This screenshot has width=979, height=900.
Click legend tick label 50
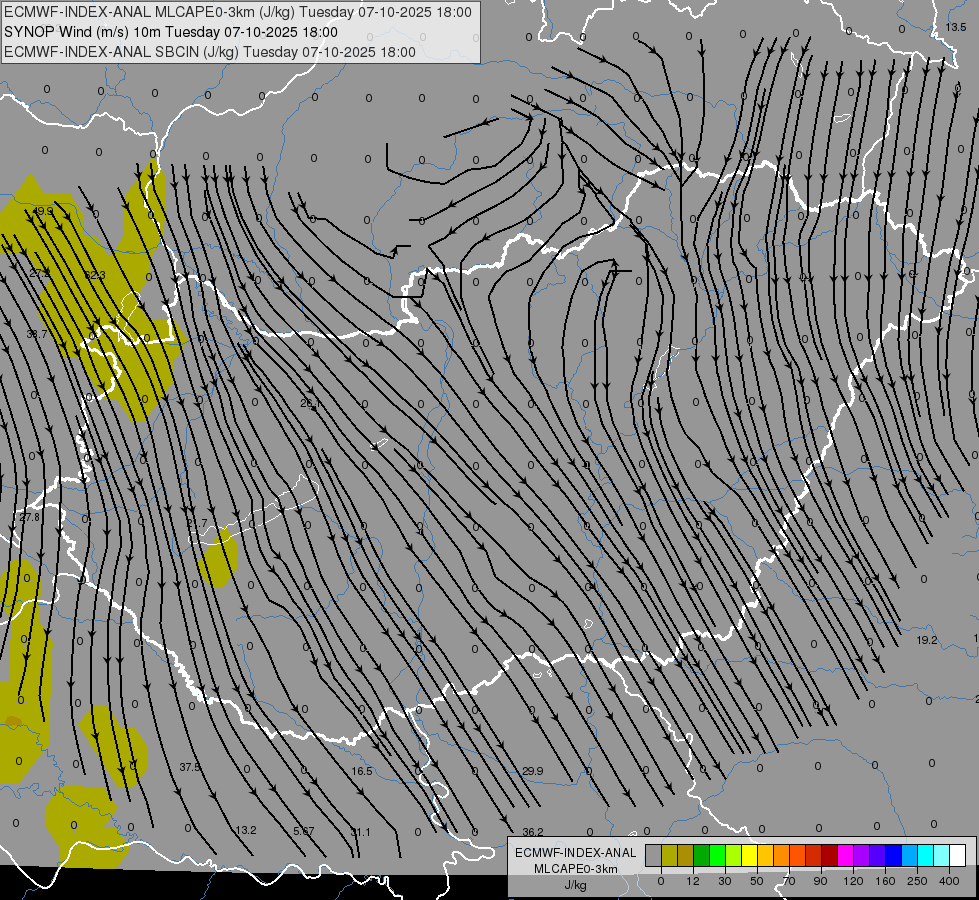pos(757,881)
